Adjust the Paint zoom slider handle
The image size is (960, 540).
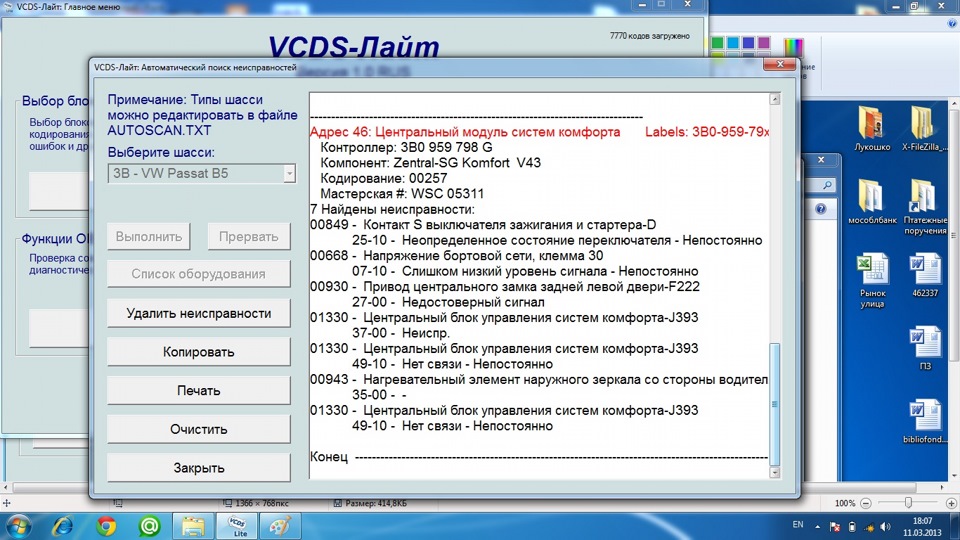[909, 503]
